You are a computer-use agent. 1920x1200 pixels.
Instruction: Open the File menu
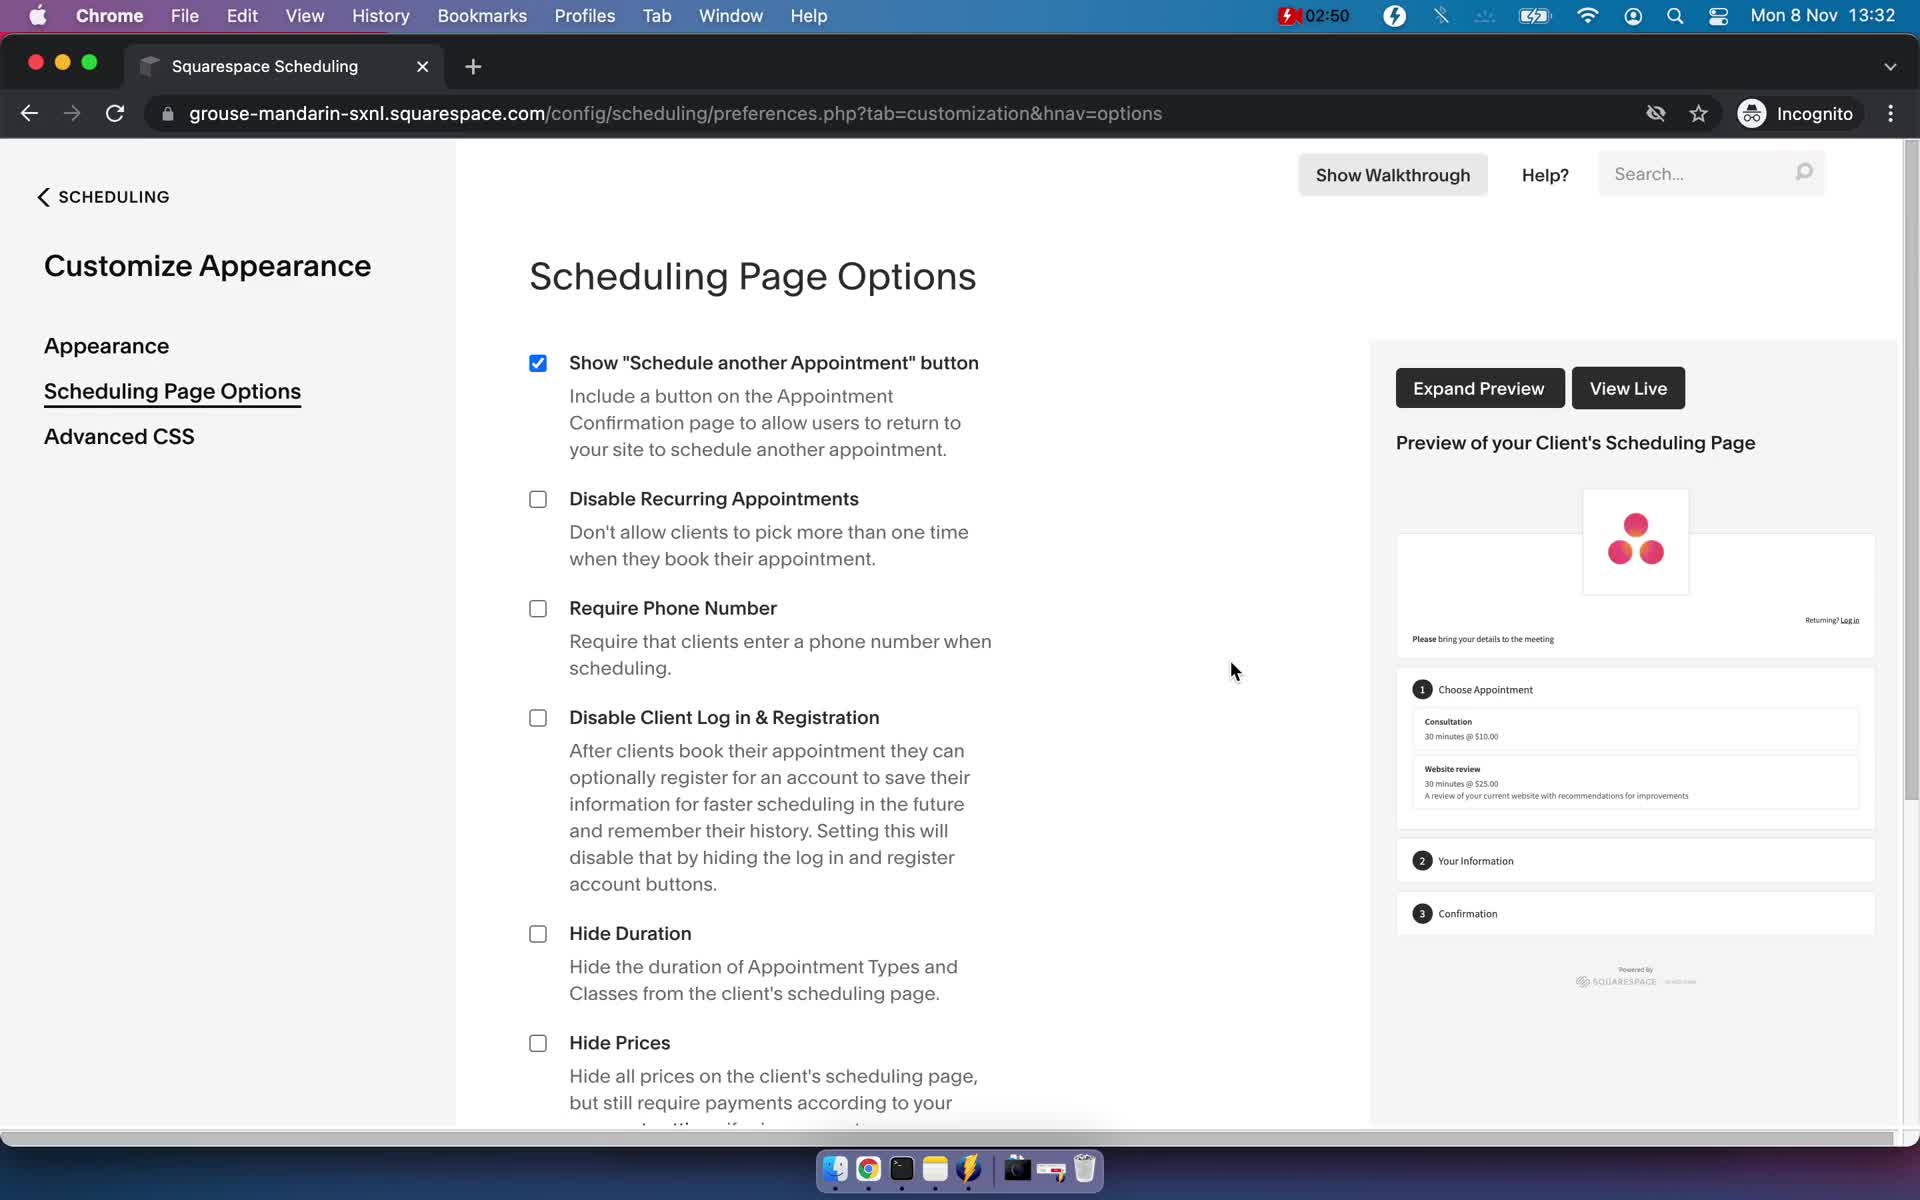(x=184, y=16)
